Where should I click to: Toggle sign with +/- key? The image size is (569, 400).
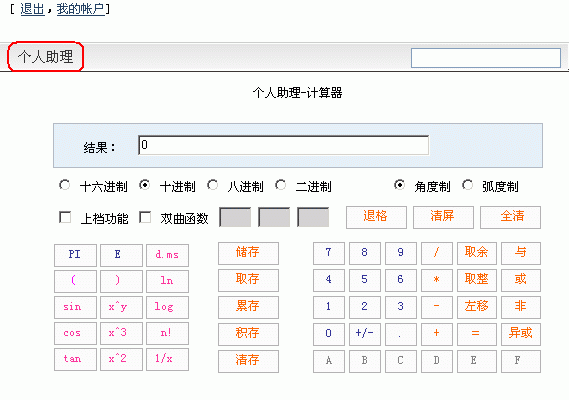pyautogui.click(x=365, y=334)
